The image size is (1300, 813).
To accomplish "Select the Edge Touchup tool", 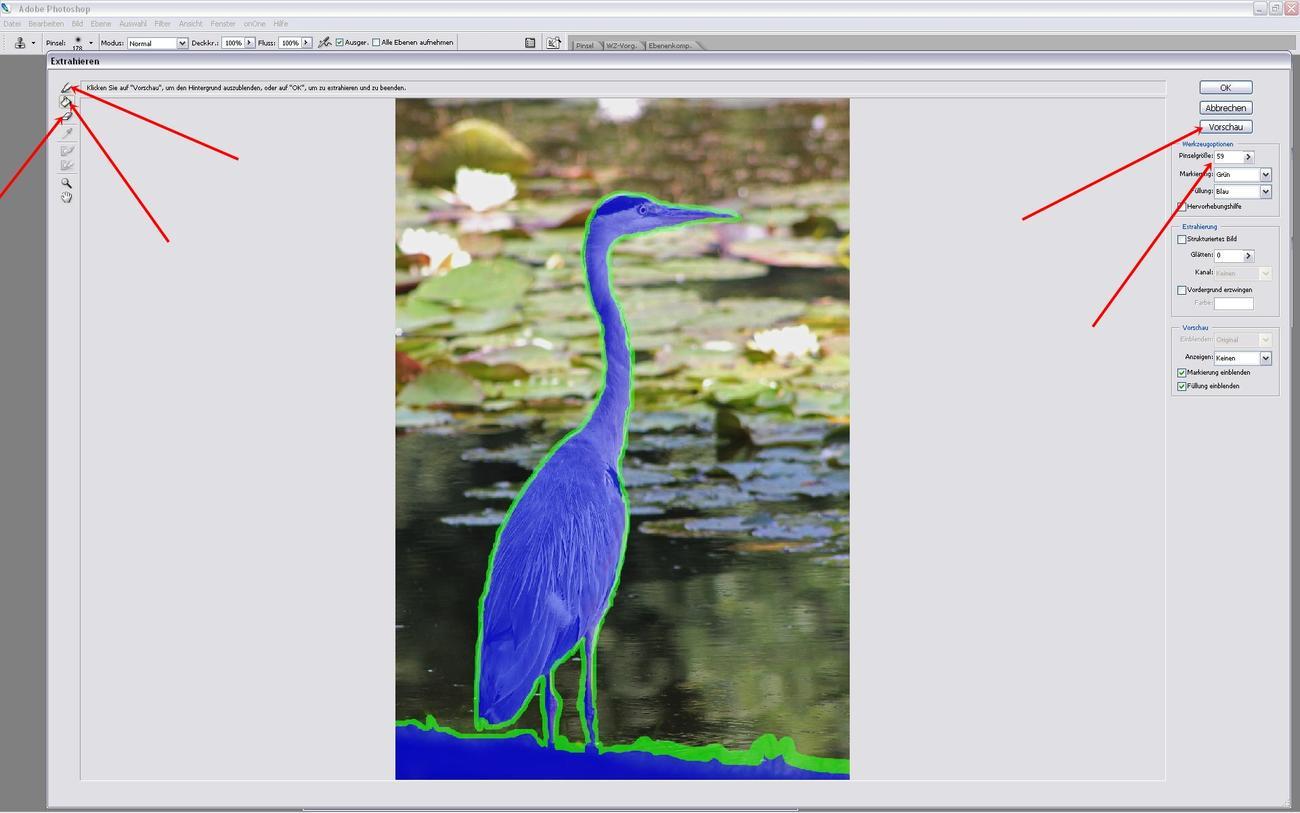I will 67,165.
